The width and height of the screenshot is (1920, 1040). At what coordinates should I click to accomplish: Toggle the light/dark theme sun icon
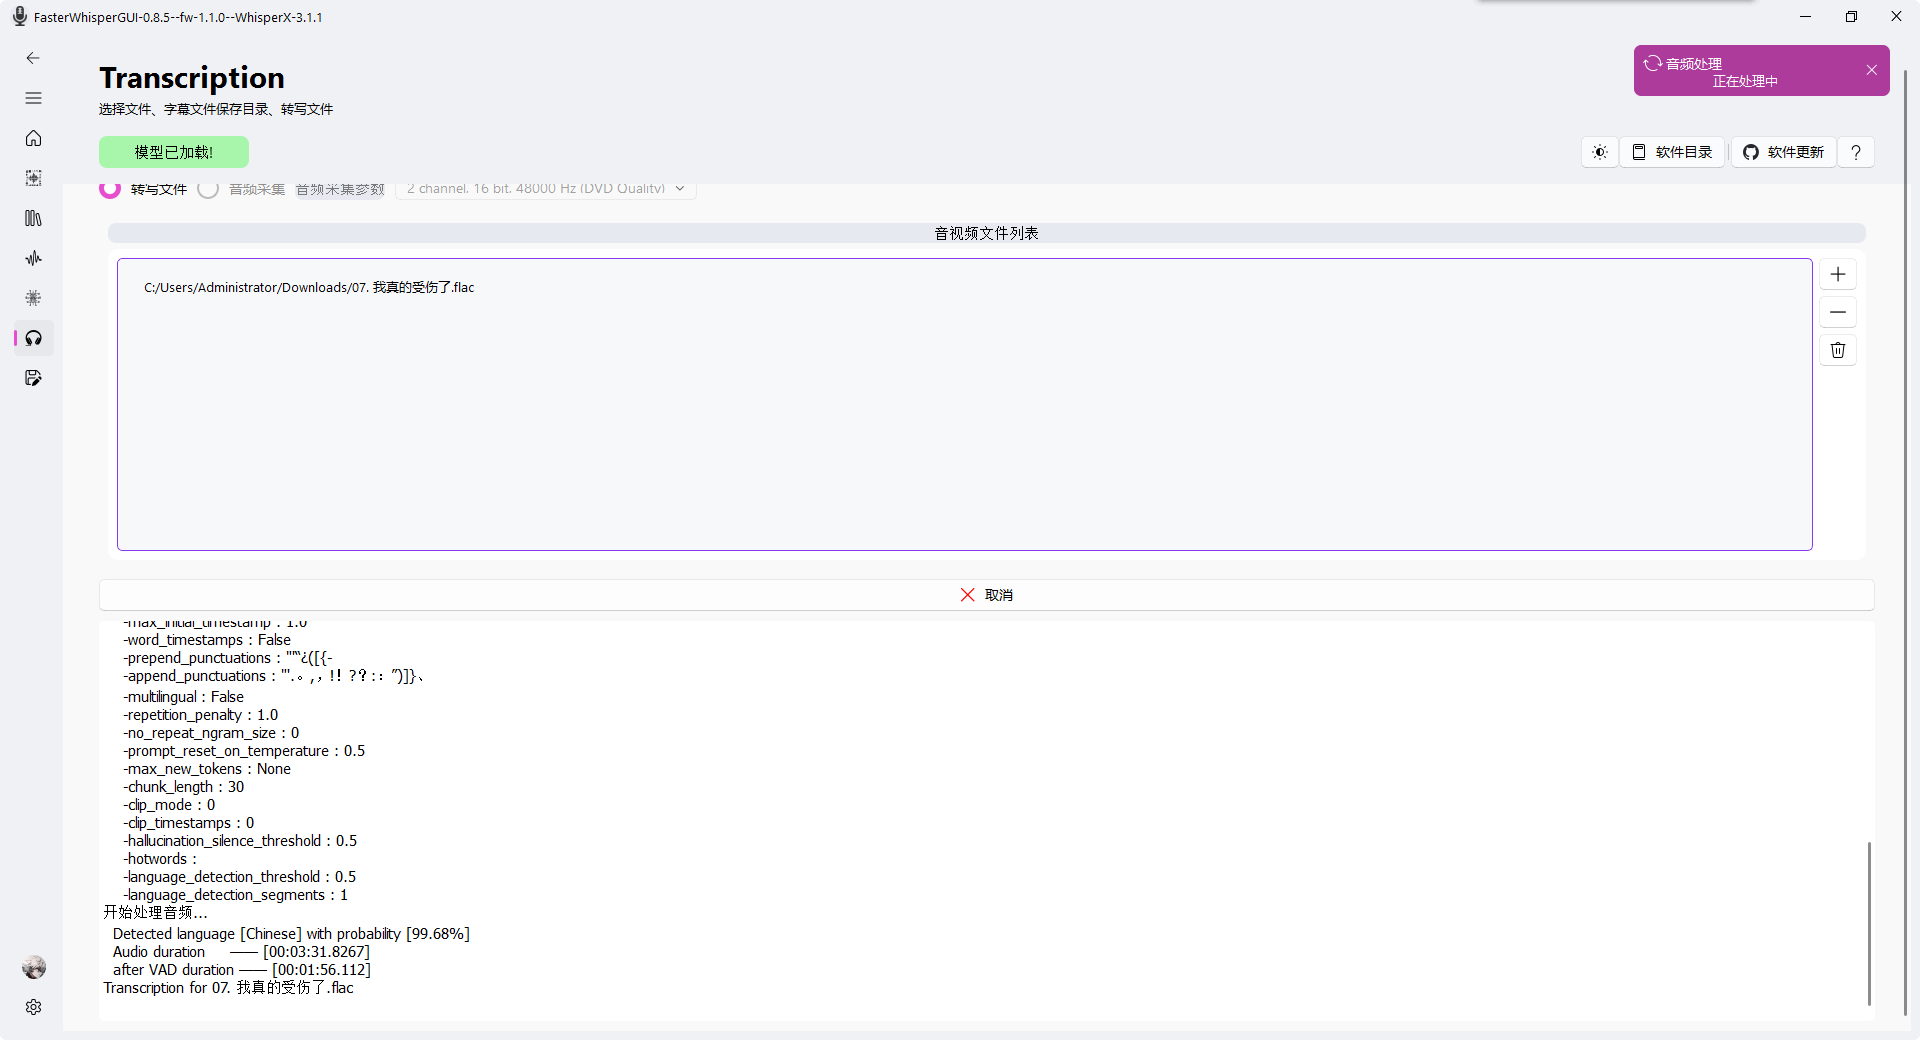(1599, 152)
